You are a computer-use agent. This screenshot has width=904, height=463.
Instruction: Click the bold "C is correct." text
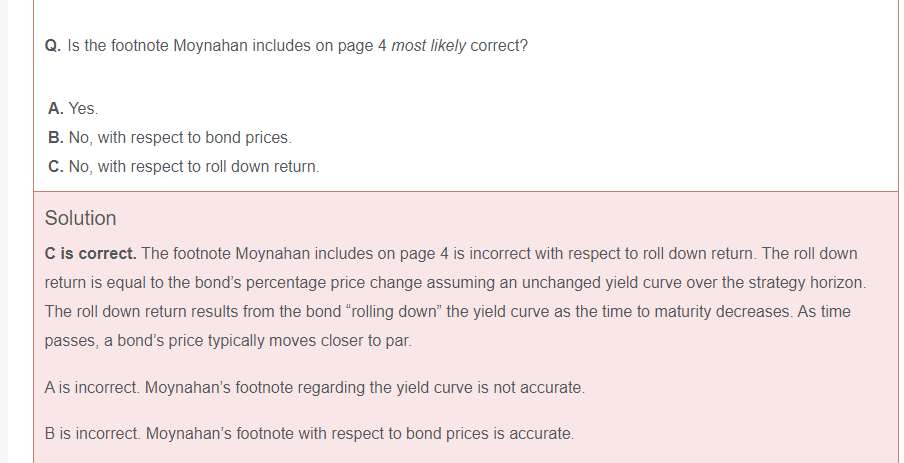click(x=90, y=254)
